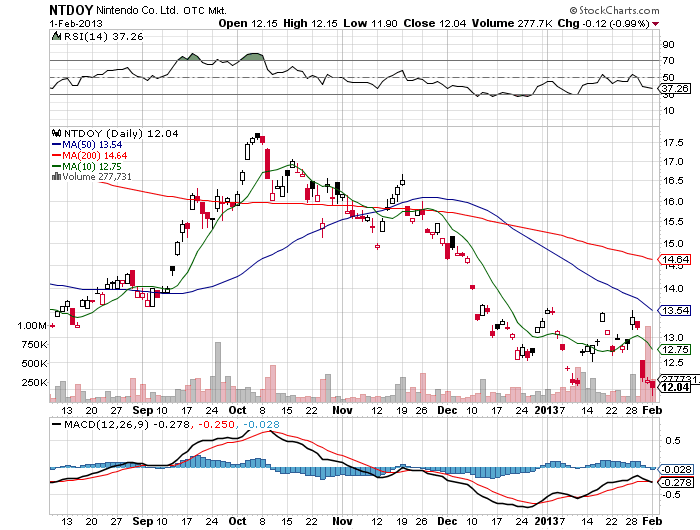The image size is (700, 530).
Task: Click the NTDOY ticker symbol in the title
Action: pos(71,10)
